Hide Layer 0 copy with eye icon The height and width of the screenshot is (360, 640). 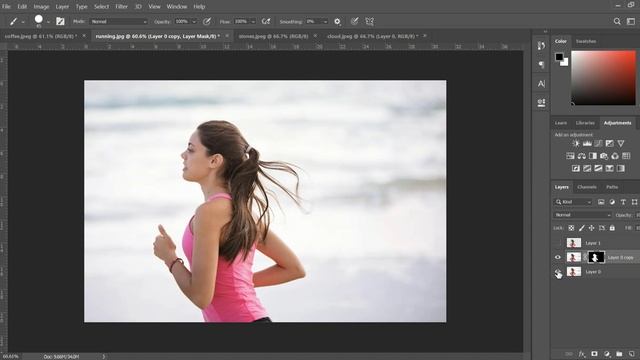click(x=558, y=257)
